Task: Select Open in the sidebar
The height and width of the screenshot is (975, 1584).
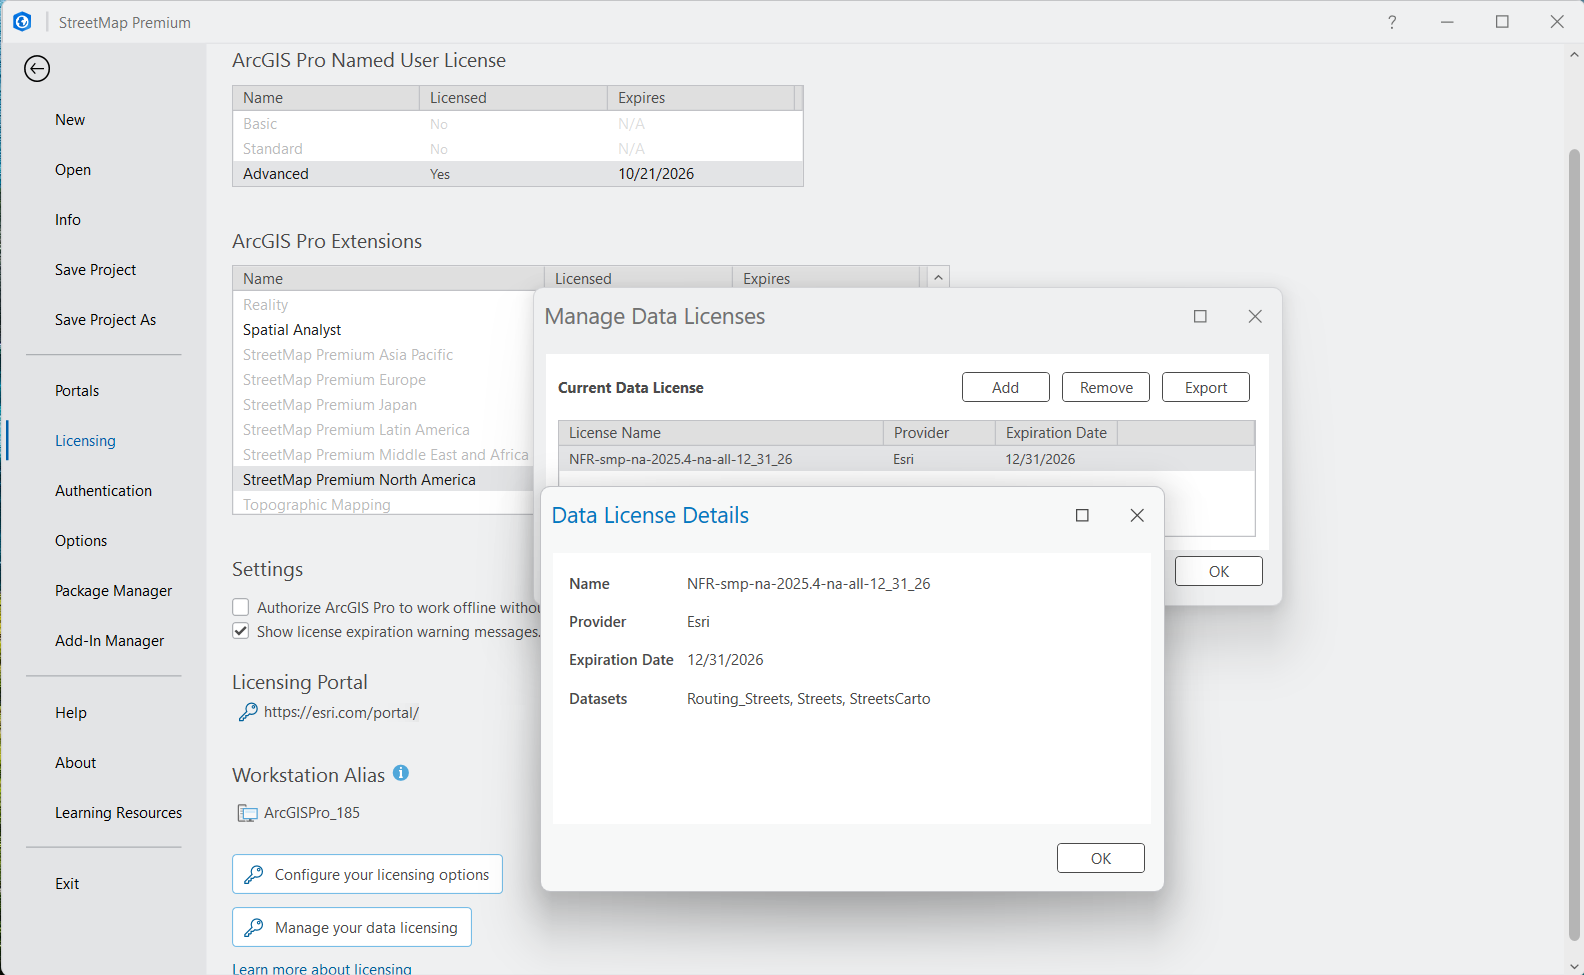Action: [73, 170]
